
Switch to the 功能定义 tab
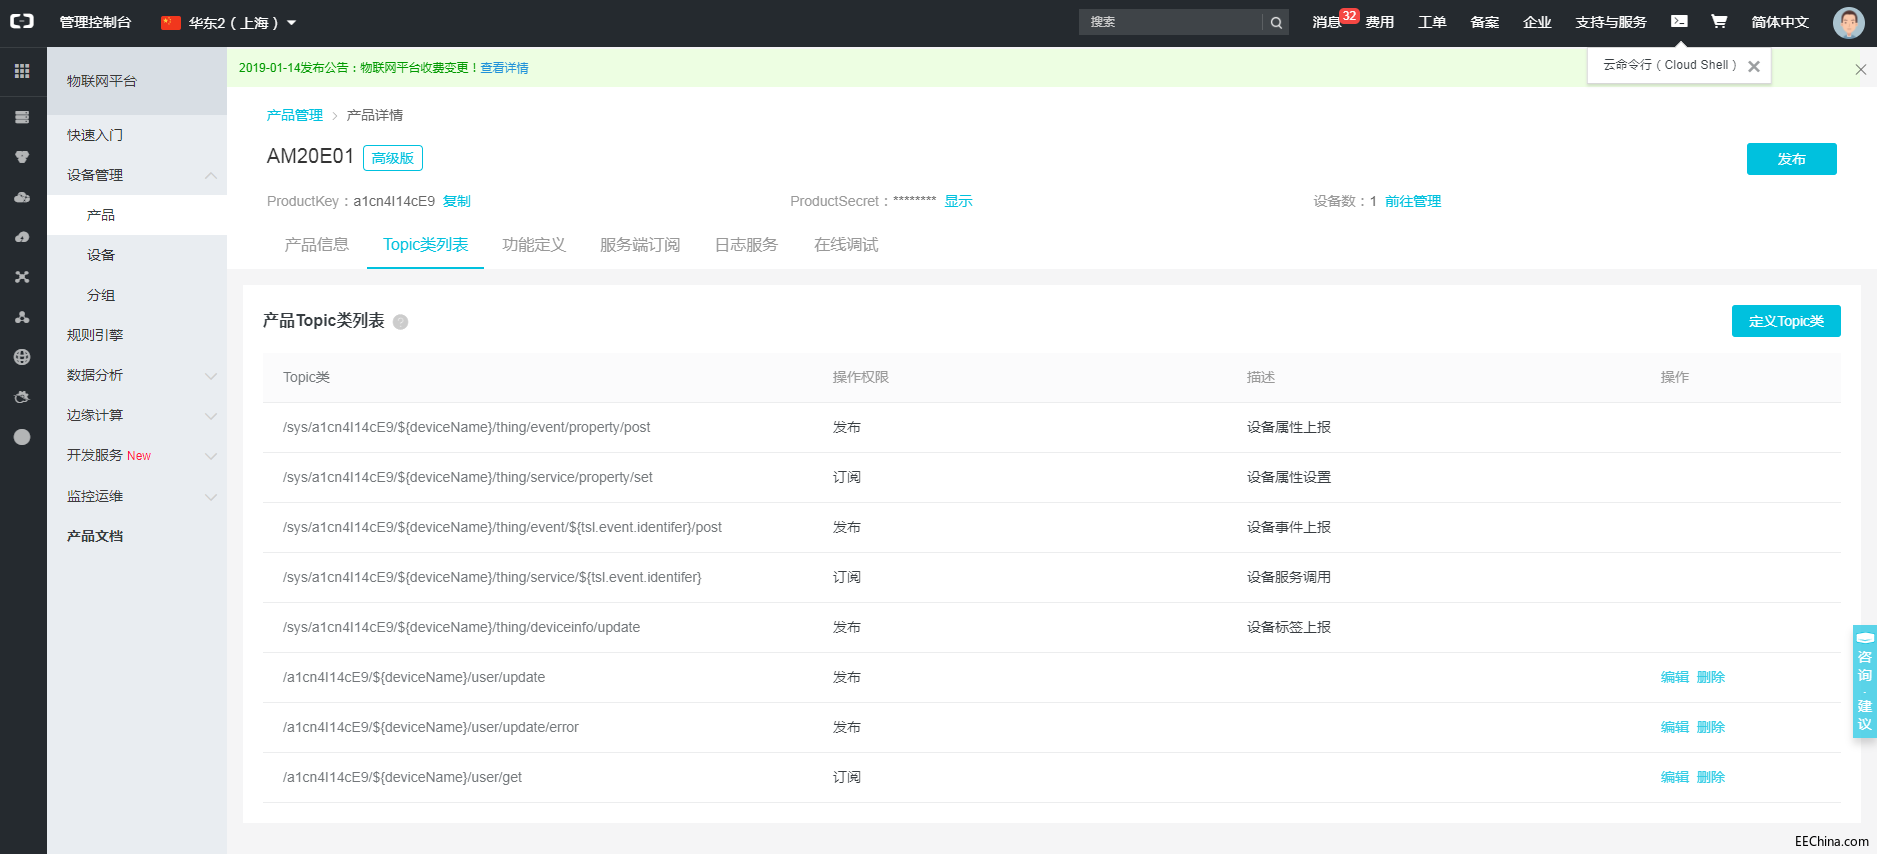(x=534, y=245)
